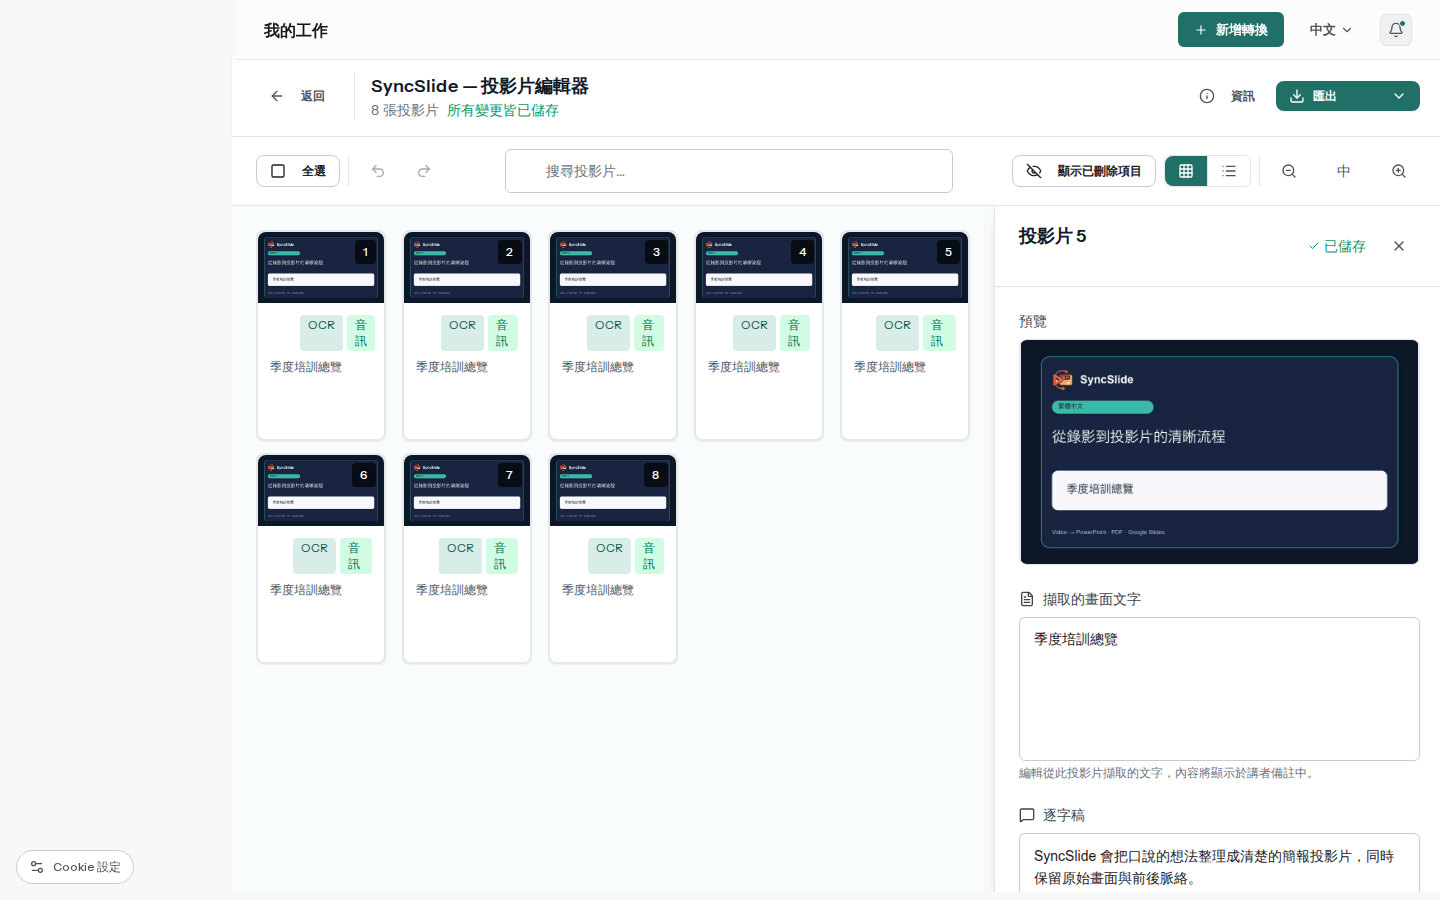This screenshot has height=900, width=1440.
Task: Zoom in with the plus magnifier
Action: pyautogui.click(x=1399, y=171)
